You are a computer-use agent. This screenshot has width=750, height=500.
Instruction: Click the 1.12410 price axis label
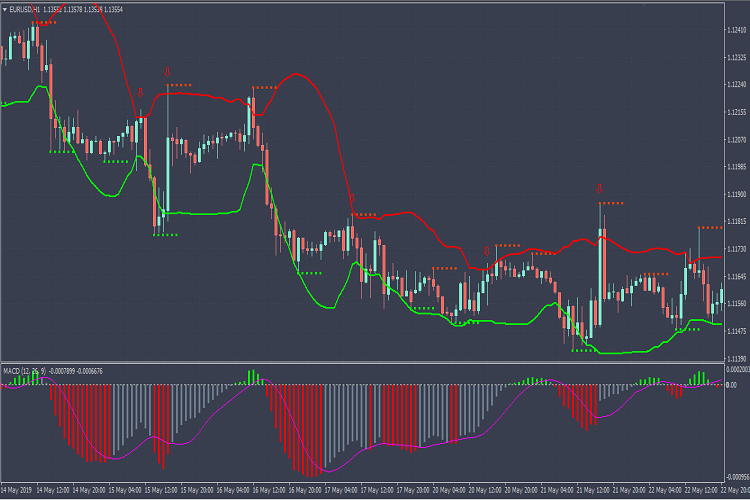click(x=737, y=30)
